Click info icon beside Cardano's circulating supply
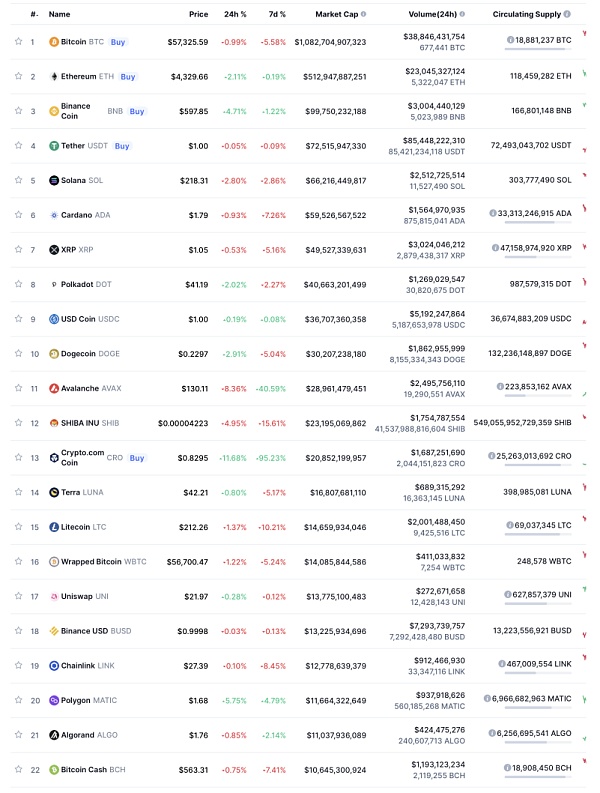Viewport: 600px width, 793px height. [x=492, y=213]
